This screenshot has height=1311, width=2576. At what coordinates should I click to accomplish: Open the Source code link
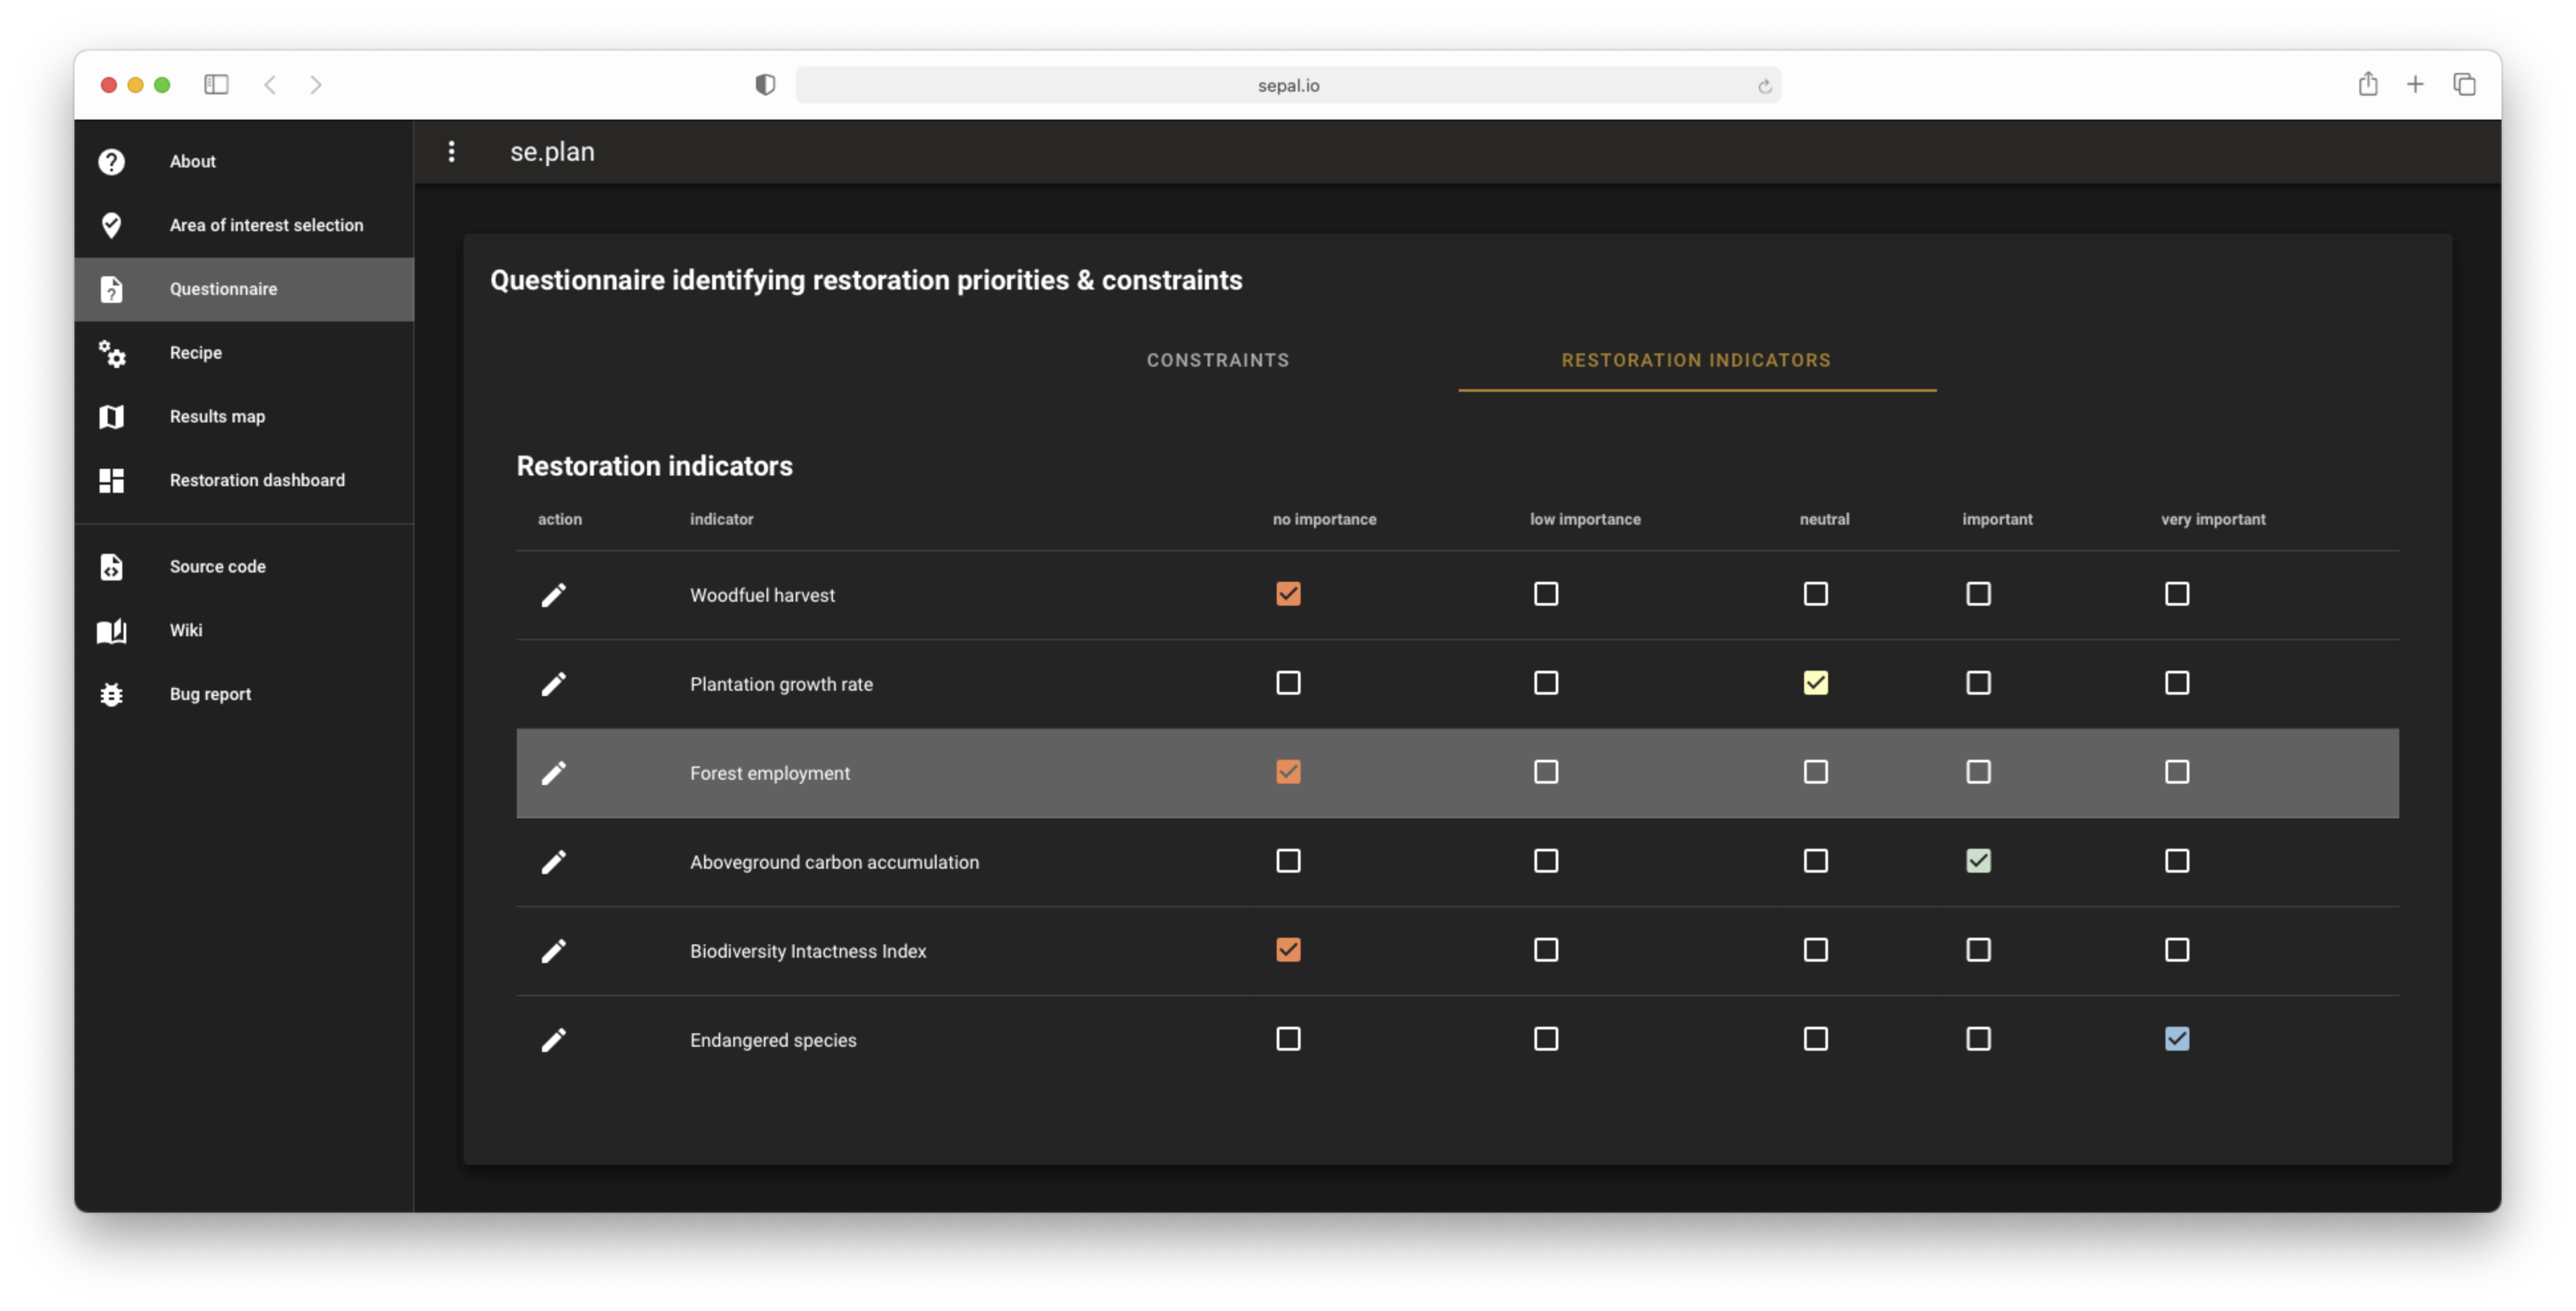(x=217, y=566)
